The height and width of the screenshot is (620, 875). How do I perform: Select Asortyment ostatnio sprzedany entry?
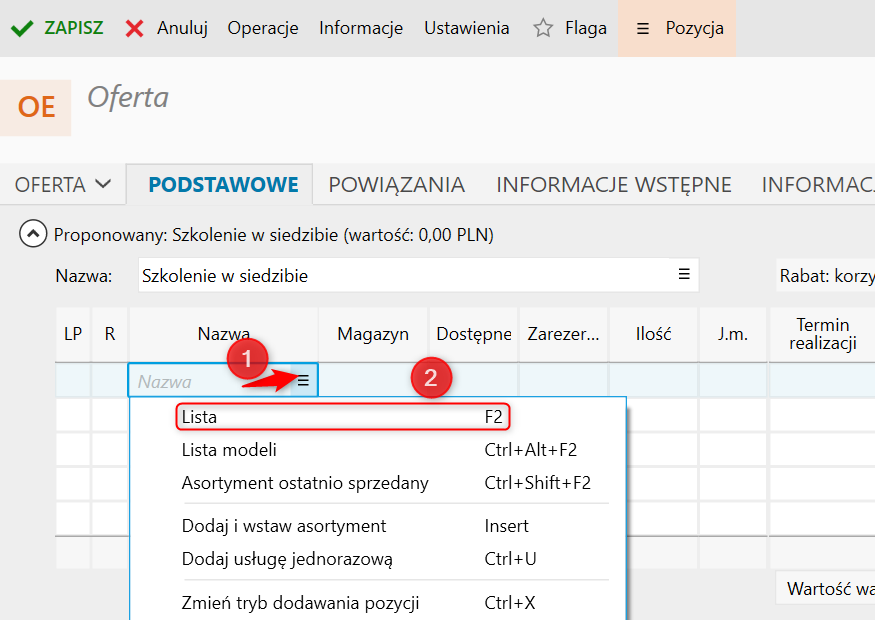[x=379, y=483]
